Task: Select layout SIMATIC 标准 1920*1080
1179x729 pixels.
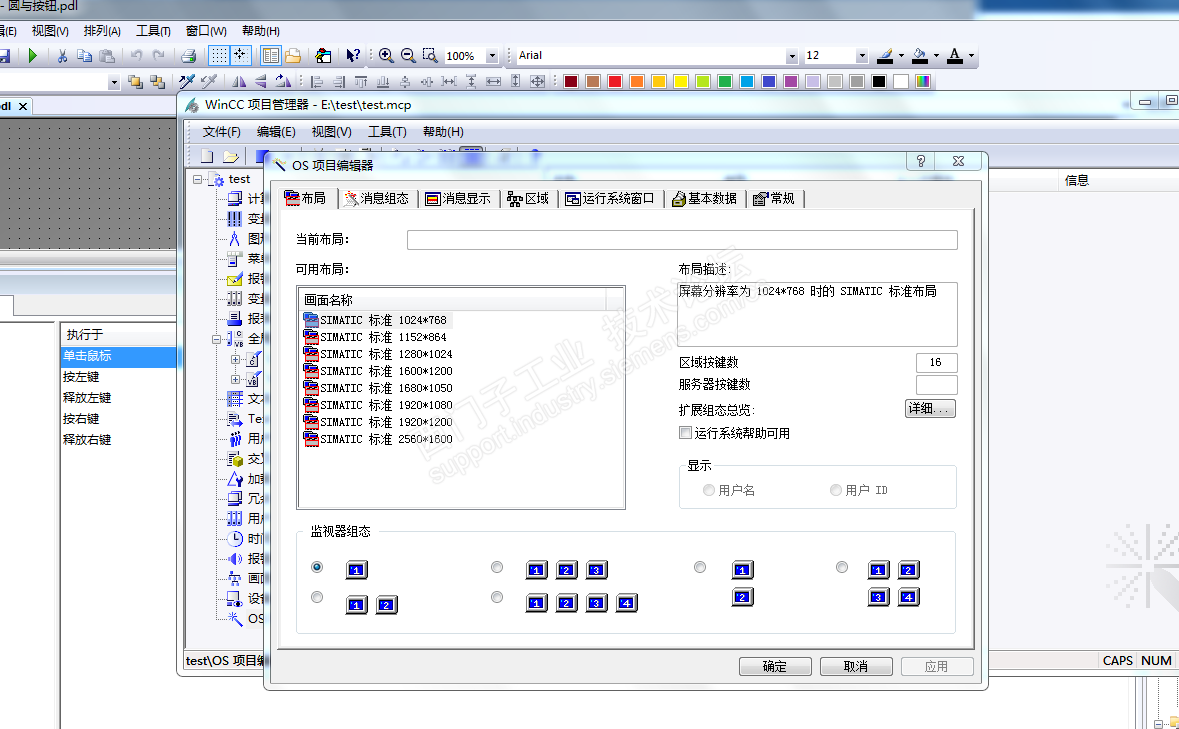Action: (378, 405)
